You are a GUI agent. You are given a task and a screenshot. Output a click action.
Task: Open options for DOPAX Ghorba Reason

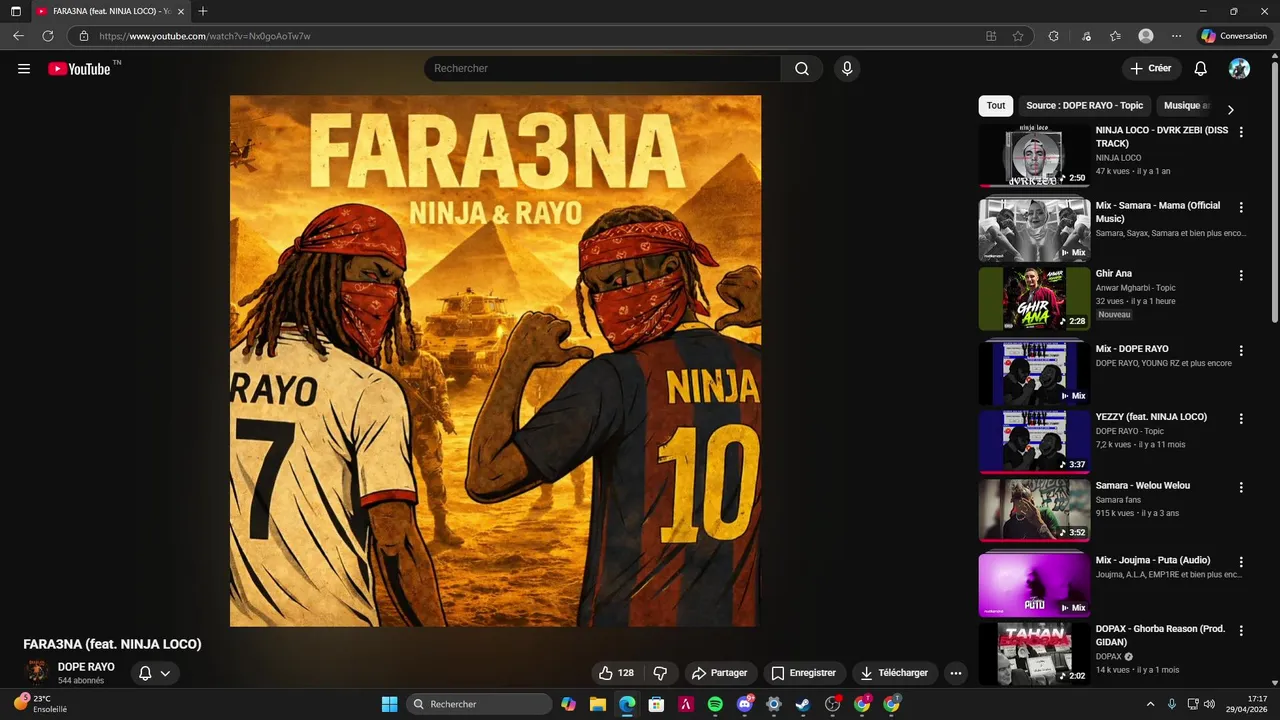pyautogui.click(x=1241, y=631)
